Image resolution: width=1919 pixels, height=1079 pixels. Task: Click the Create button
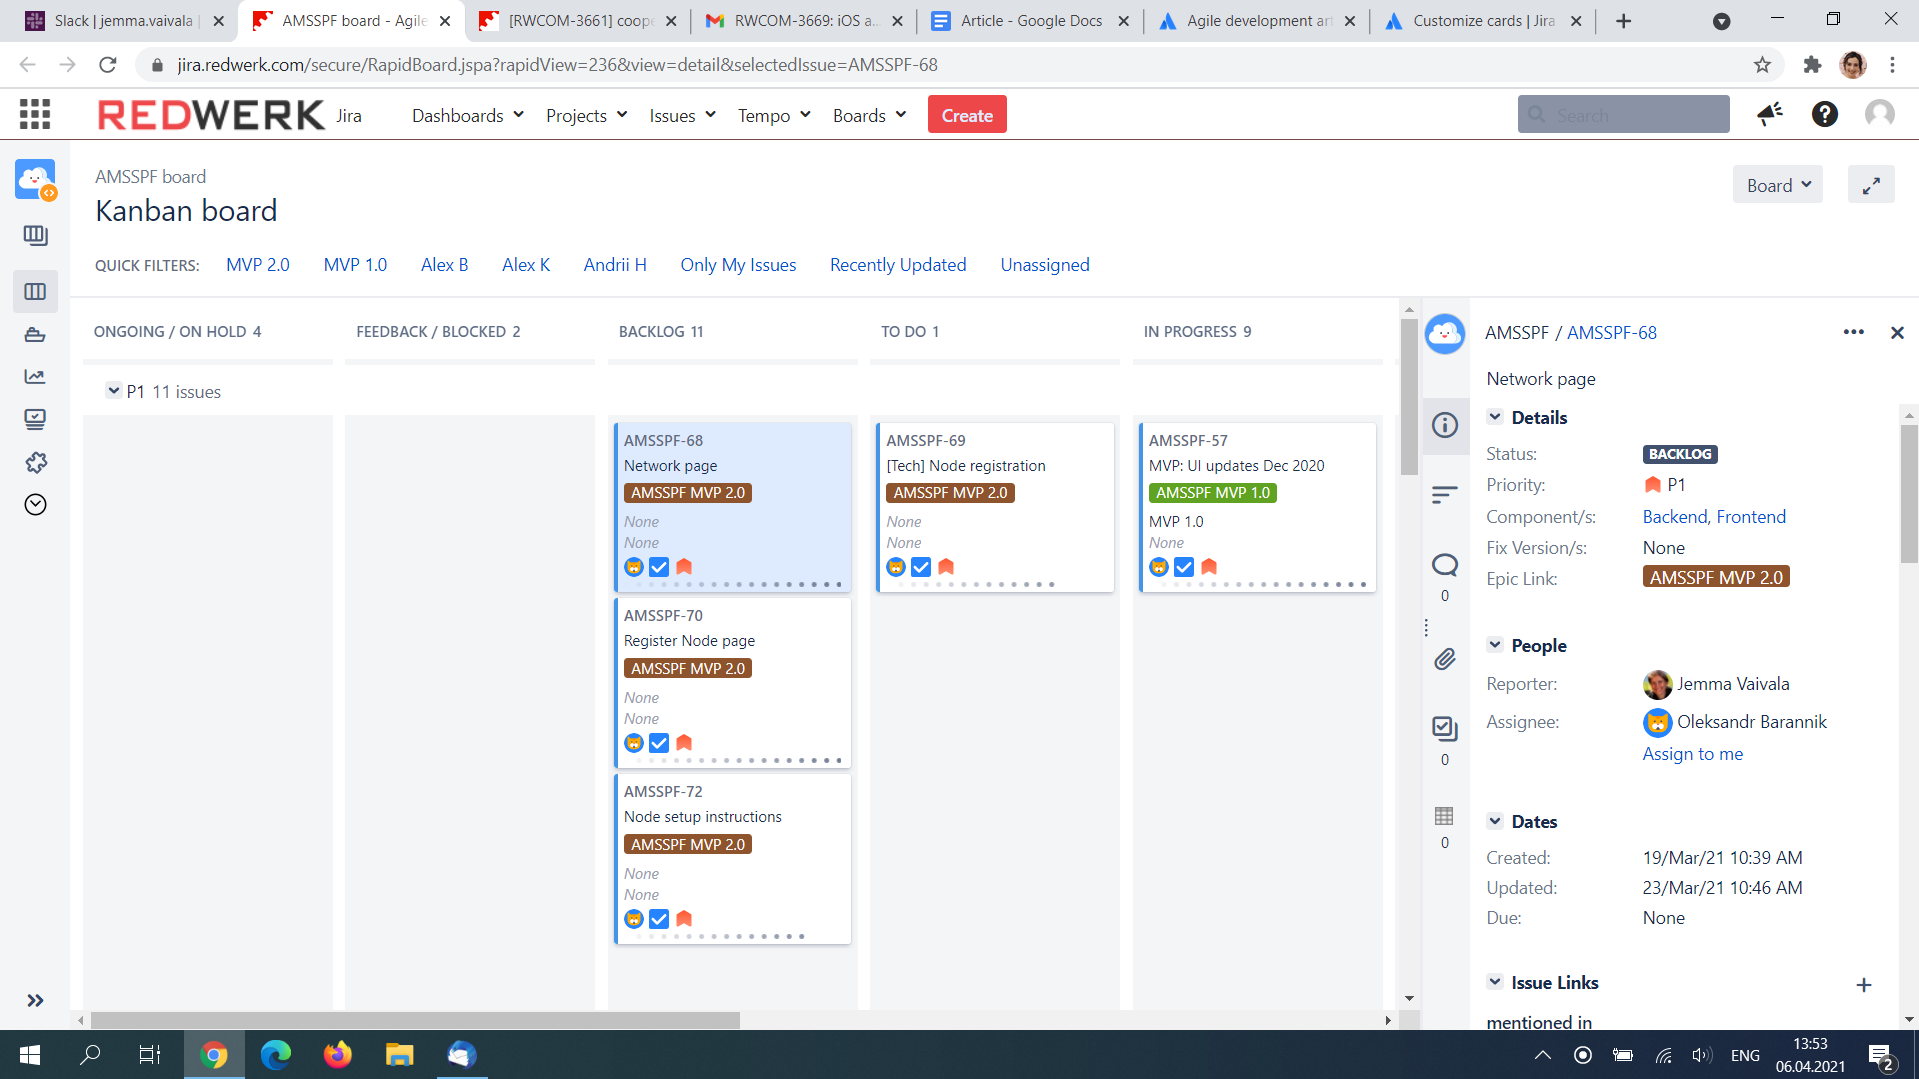967,115
